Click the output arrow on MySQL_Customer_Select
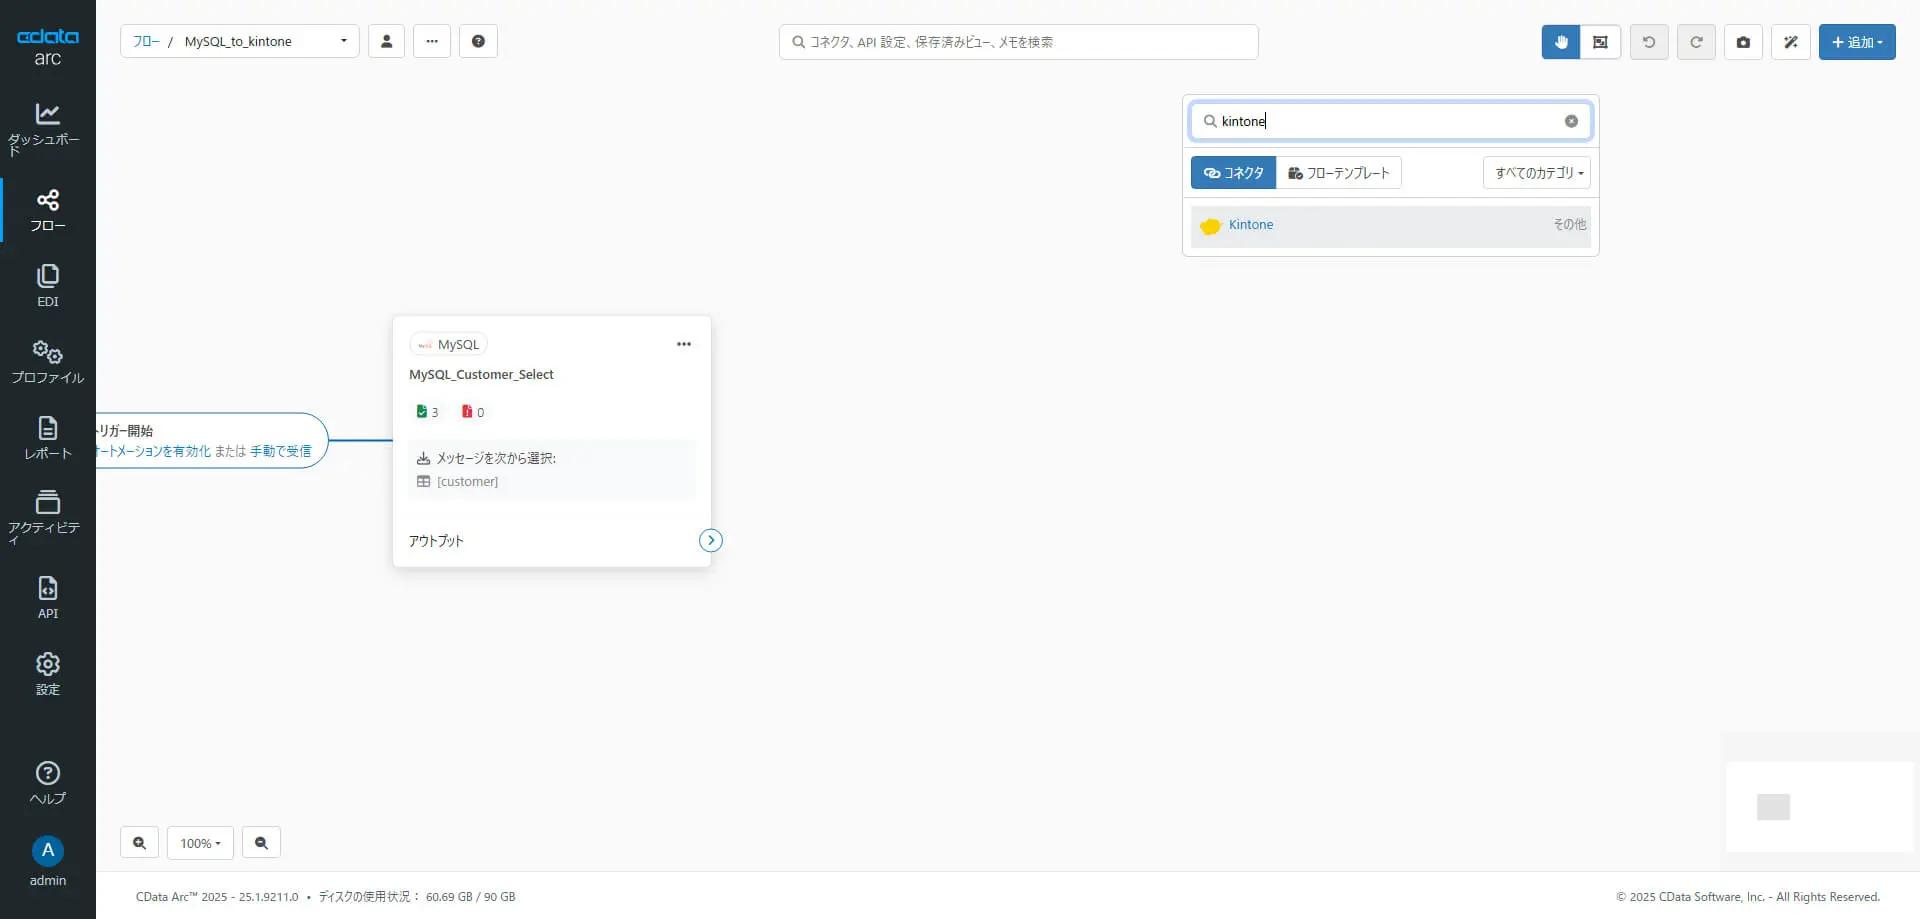This screenshot has height=919, width=1920. [x=710, y=540]
